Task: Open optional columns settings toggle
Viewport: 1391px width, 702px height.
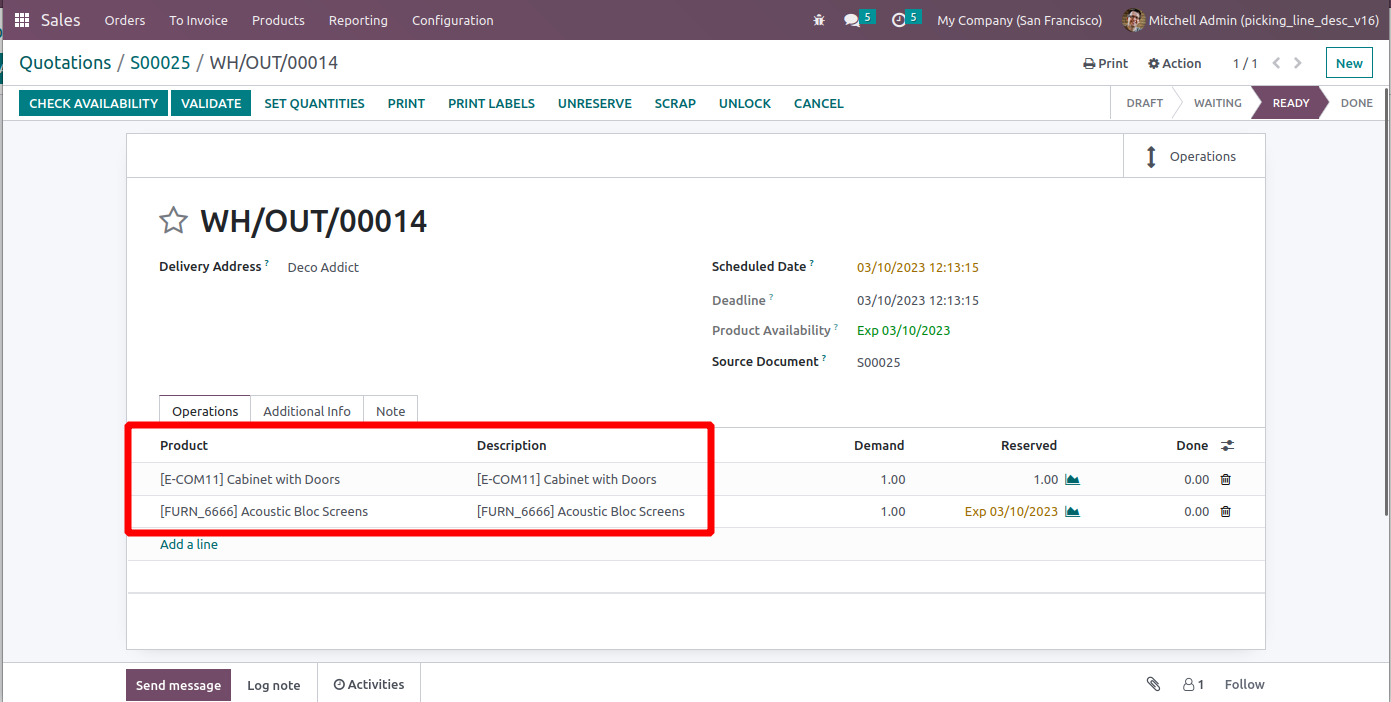Action: pyautogui.click(x=1228, y=446)
